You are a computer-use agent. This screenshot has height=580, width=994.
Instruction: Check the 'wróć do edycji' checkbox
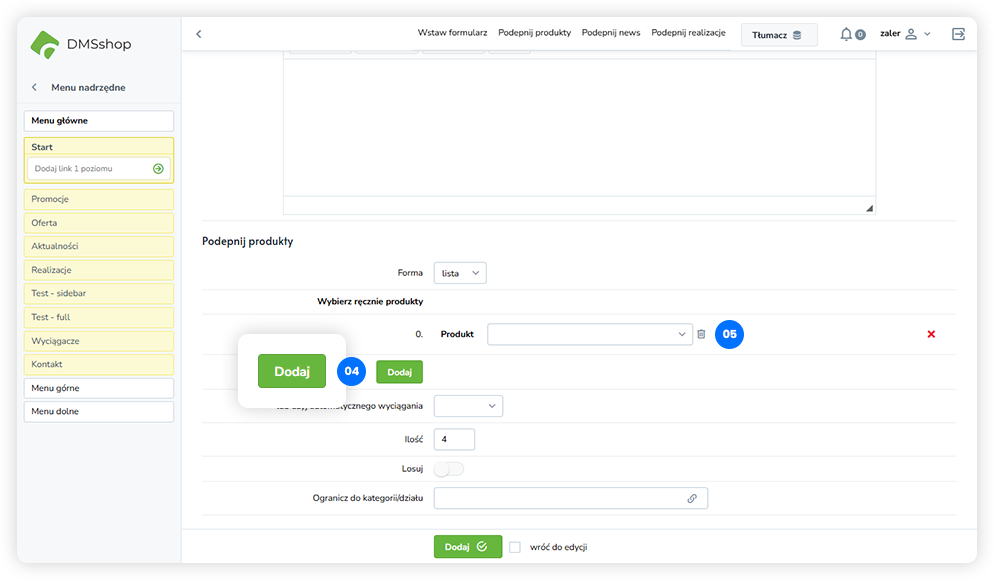click(515, 547)
